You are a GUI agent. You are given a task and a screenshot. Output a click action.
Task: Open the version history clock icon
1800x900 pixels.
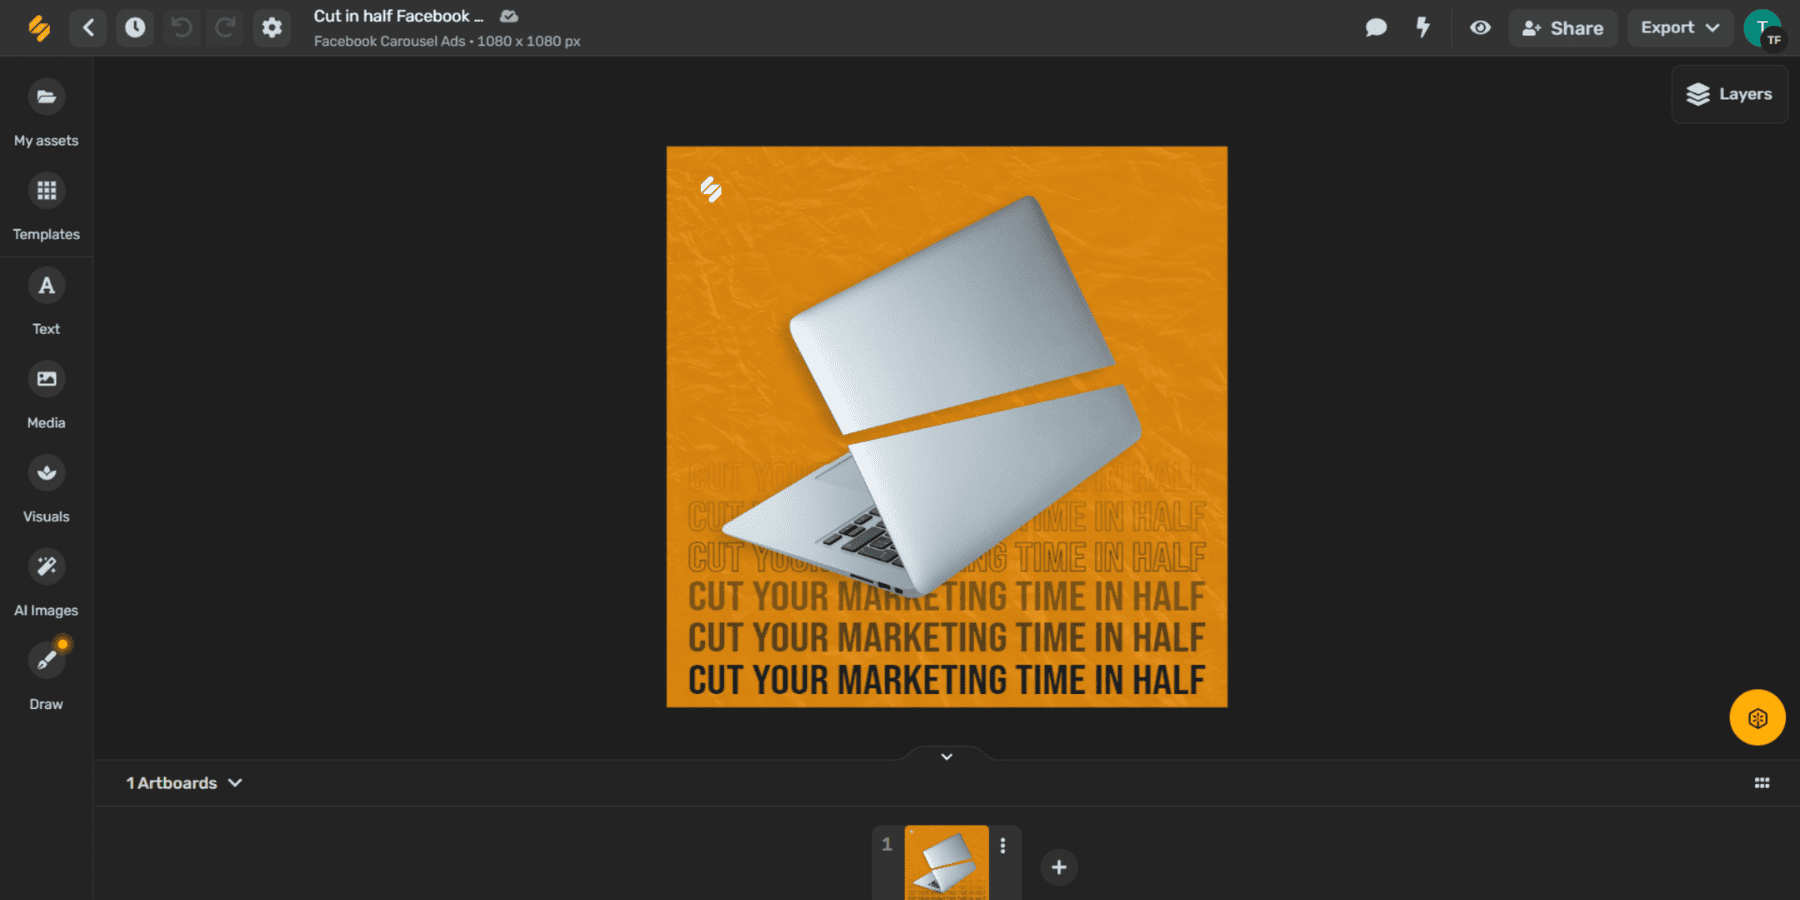pyautogui.click(x=134, y=27)
